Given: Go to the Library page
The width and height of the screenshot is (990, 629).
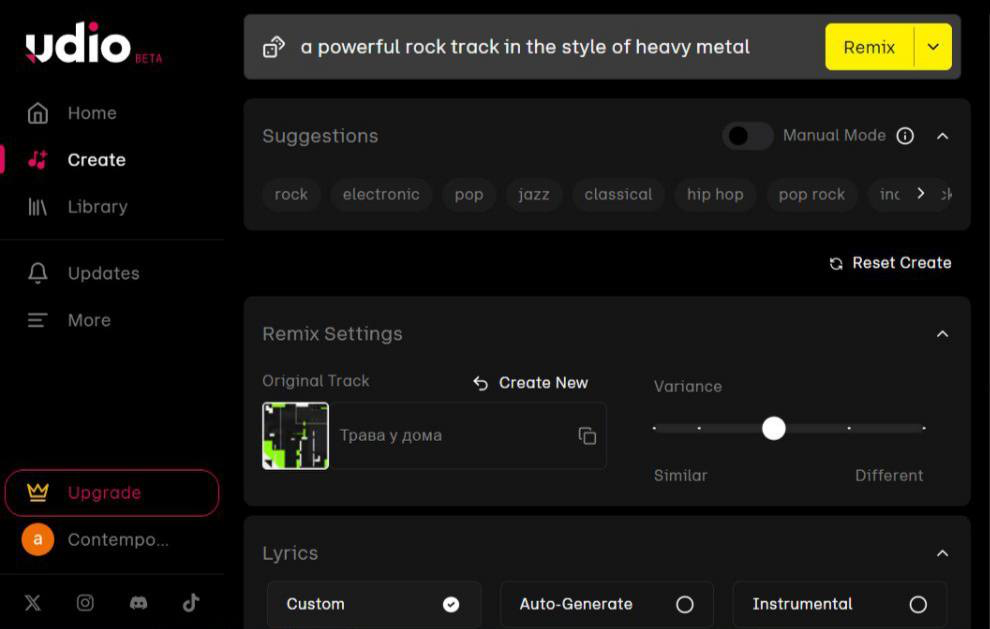Looking at the screenshot, I should pyautogui.click(x=97, y=207).
